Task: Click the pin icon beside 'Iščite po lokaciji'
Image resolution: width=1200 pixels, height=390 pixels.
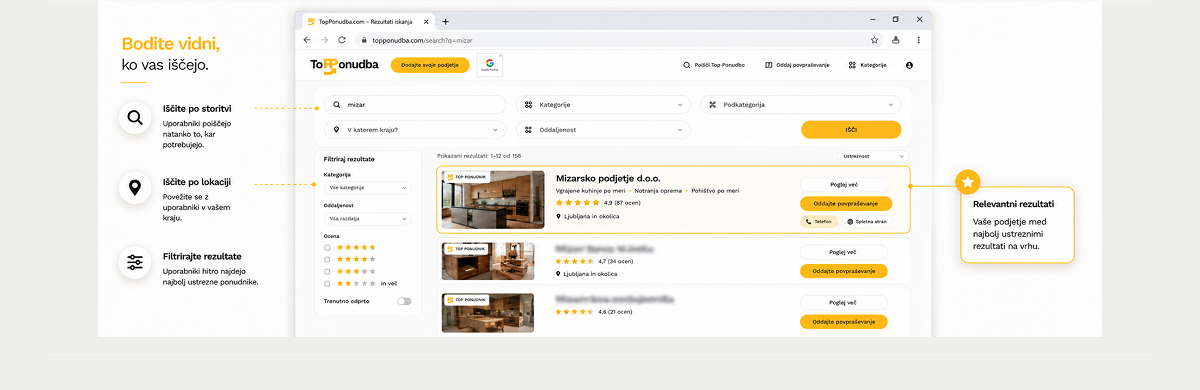Action: pos(134,189)
